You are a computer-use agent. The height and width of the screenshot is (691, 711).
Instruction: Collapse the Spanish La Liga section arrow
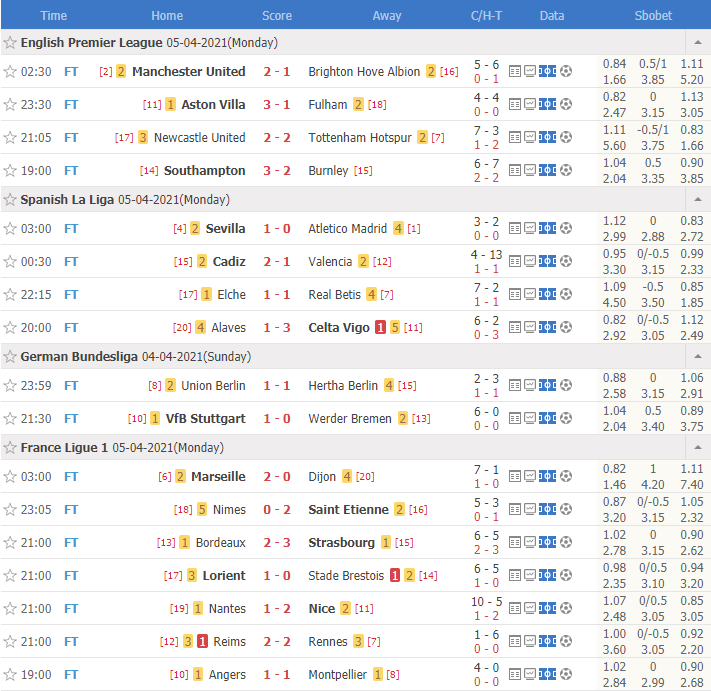click(698, 200)
